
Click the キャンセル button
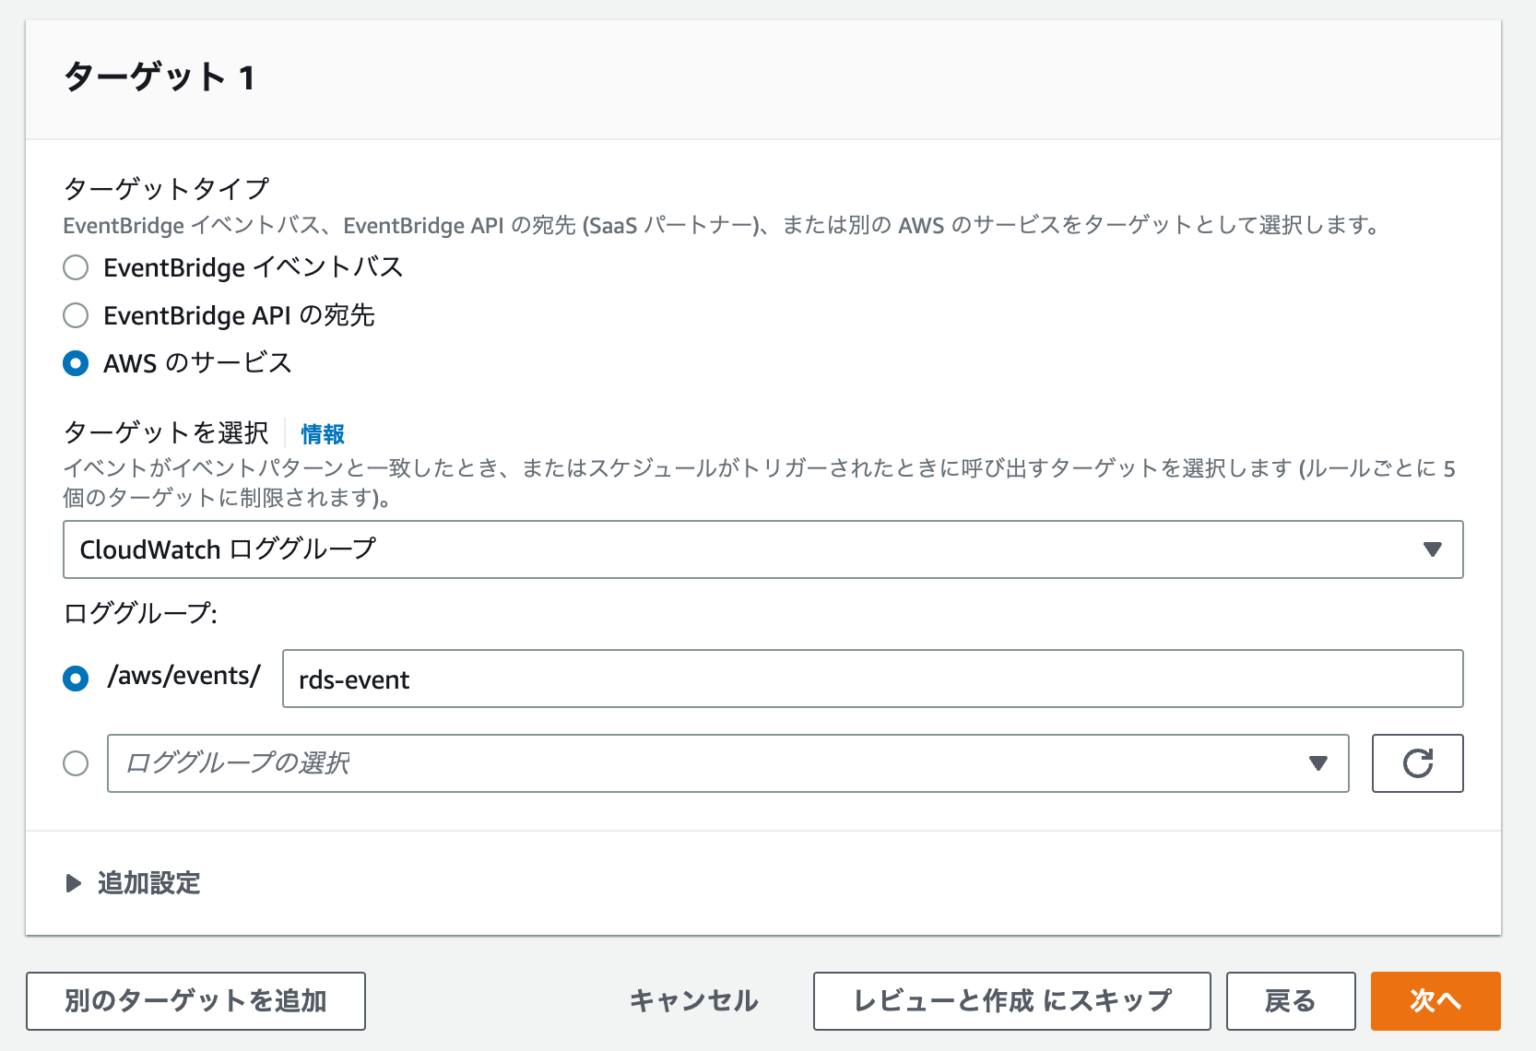tap(692, 1000)
